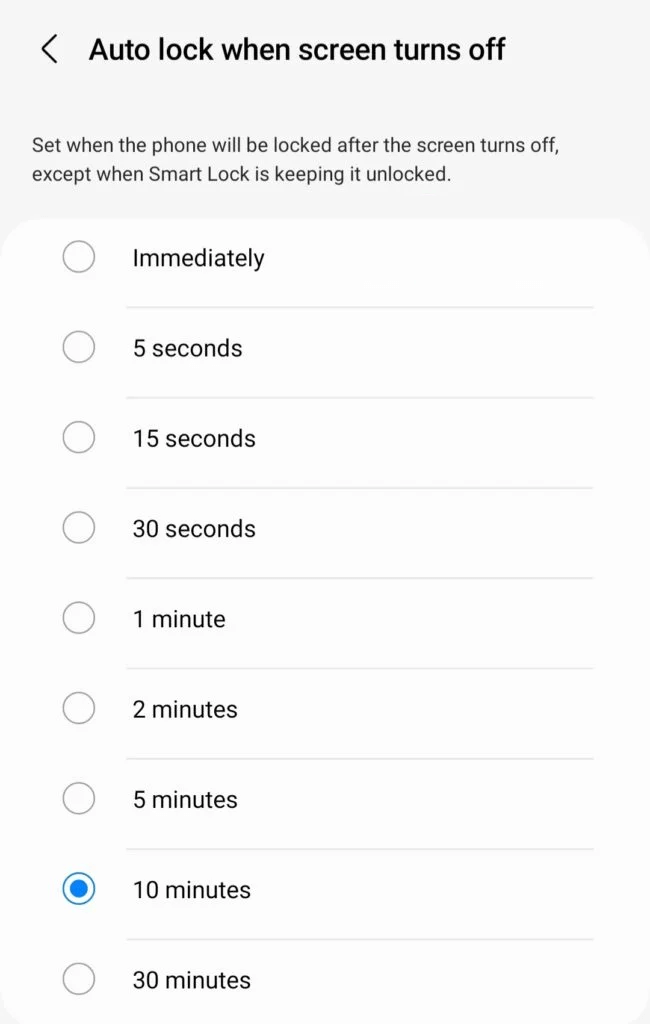This screenshot has width=650, height=1024.
Task: Click the back arrow icon
Action: 48,48
